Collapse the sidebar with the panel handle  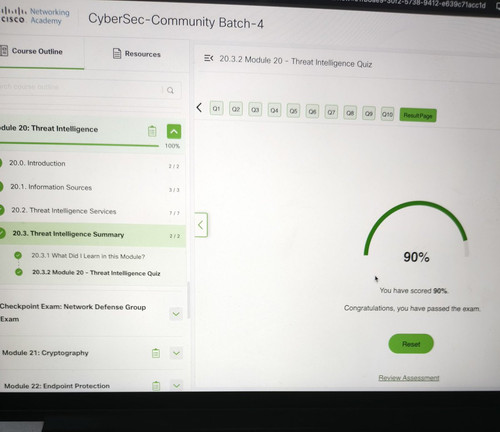pyautogui.click(x=201, y=225)
